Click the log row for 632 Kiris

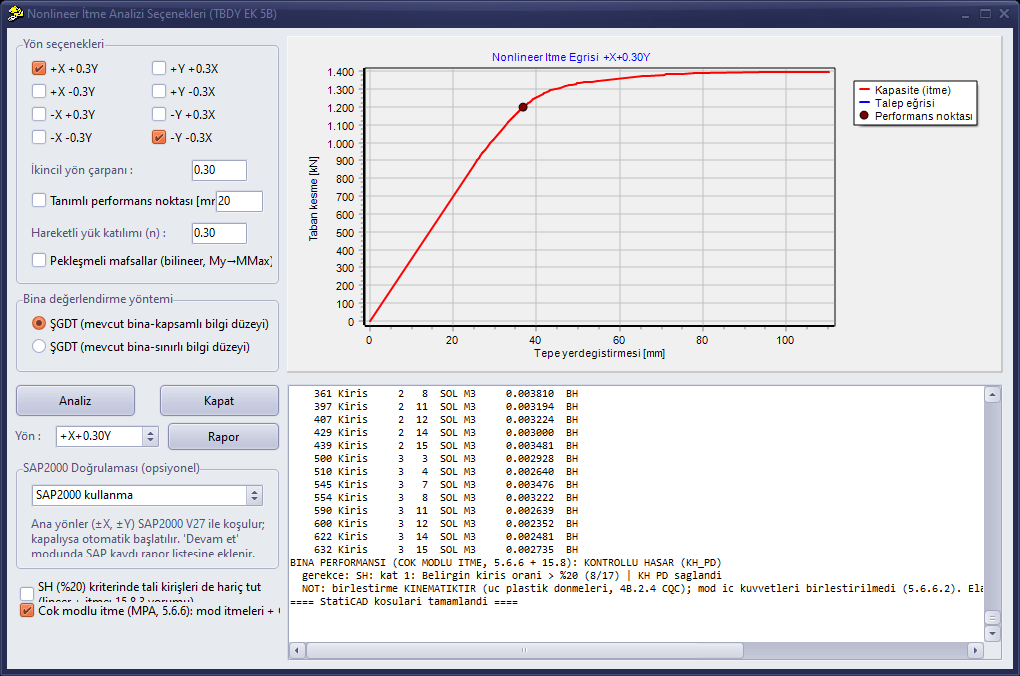click(446, 550)
